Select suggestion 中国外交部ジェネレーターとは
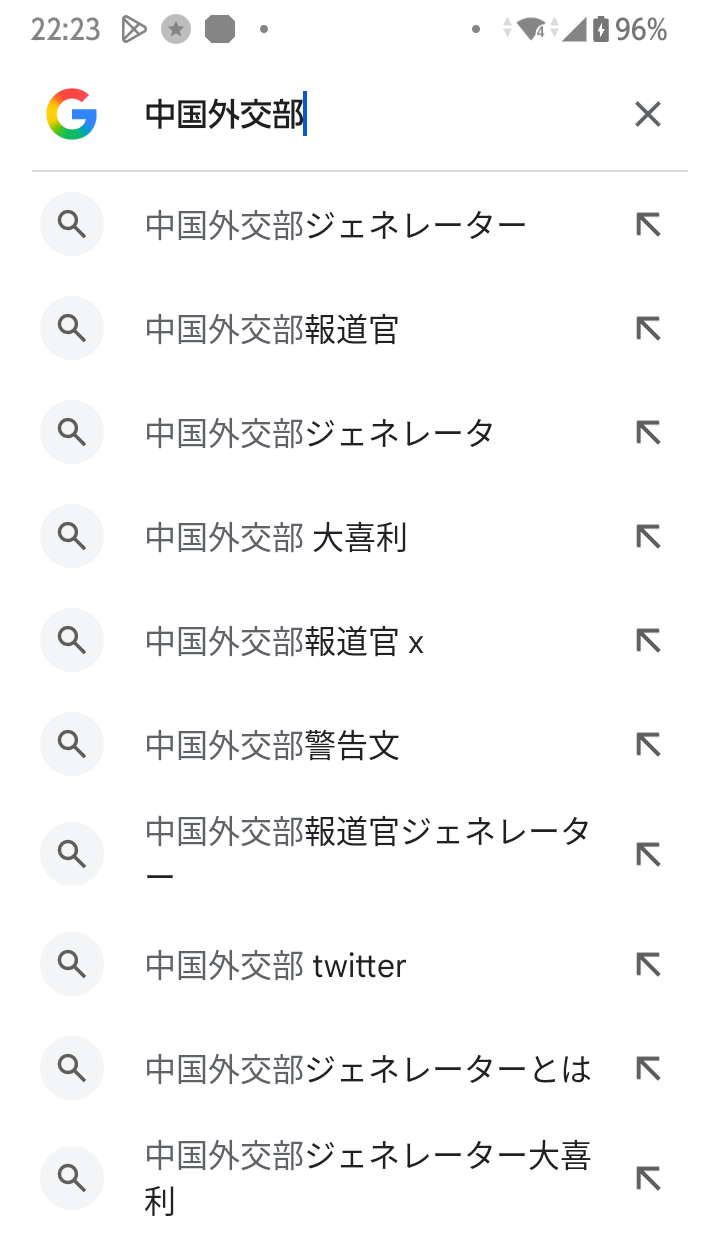The width and height of the screenshot is (713, 1258). [x=368, y=1070]
